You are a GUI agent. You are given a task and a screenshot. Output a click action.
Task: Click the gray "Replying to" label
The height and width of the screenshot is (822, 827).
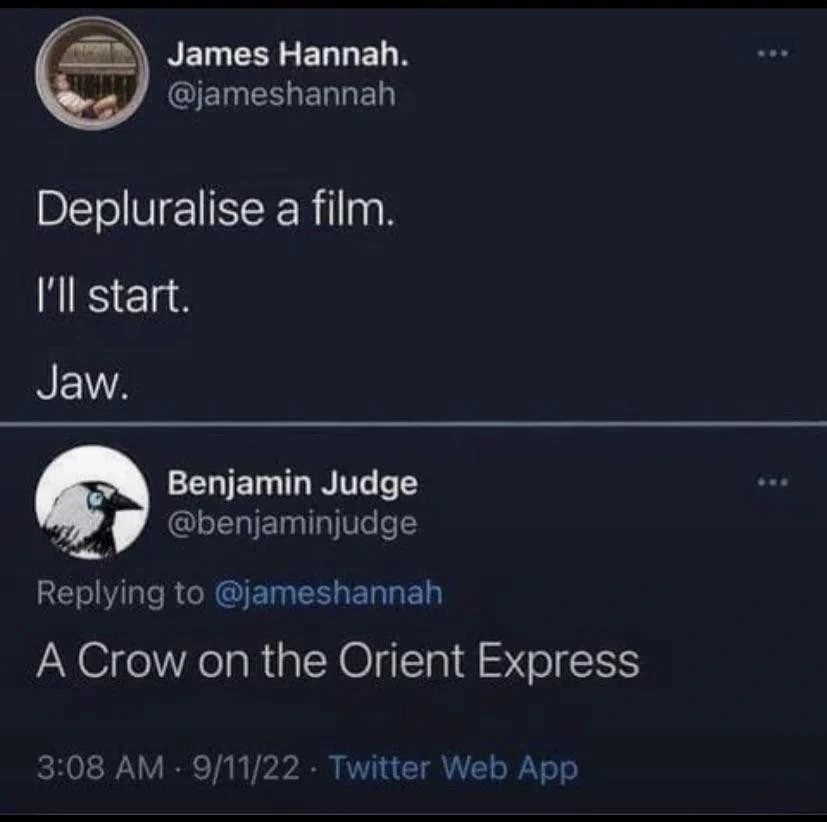point(120,594)
